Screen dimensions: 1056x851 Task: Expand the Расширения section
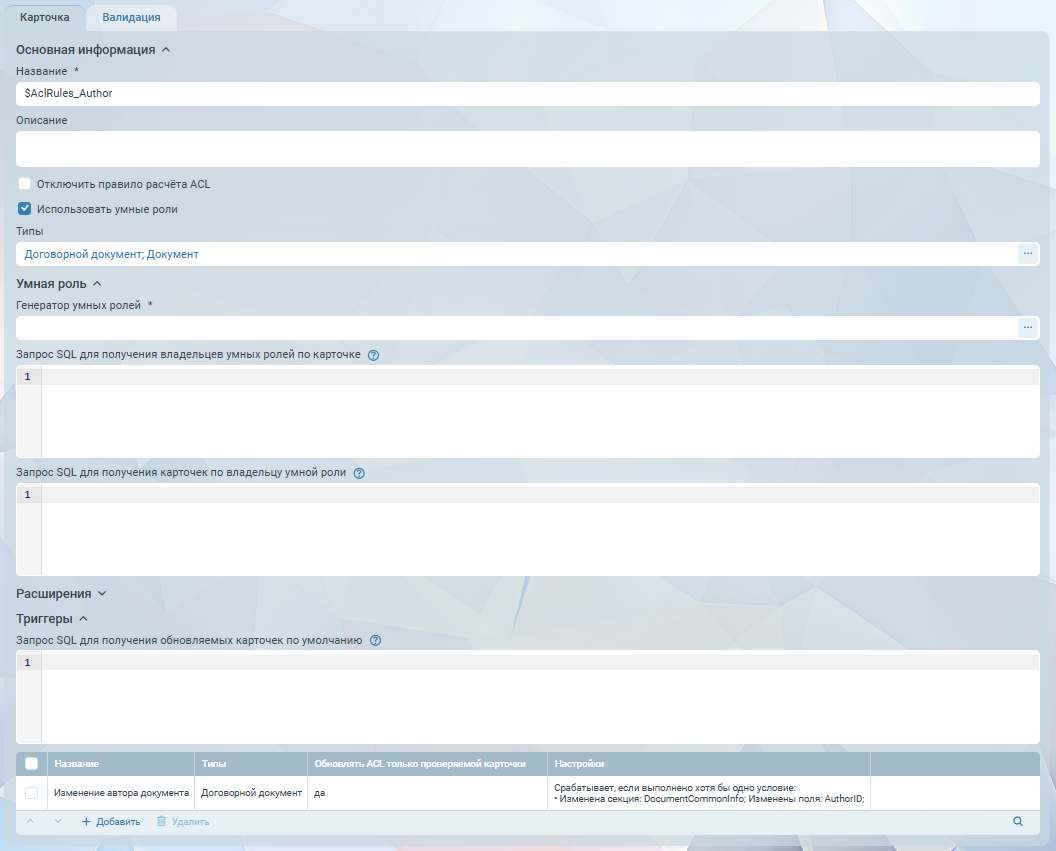(x=101, y=594)
